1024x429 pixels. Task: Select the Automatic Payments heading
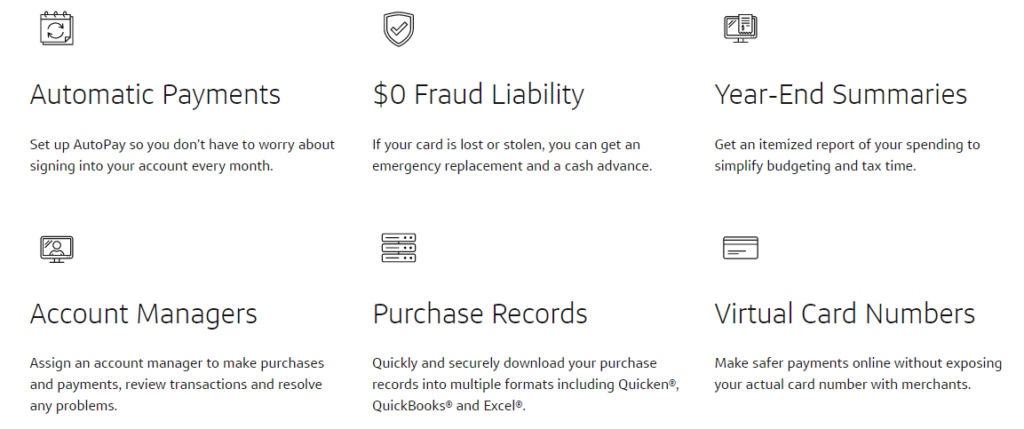pos(155,95)
